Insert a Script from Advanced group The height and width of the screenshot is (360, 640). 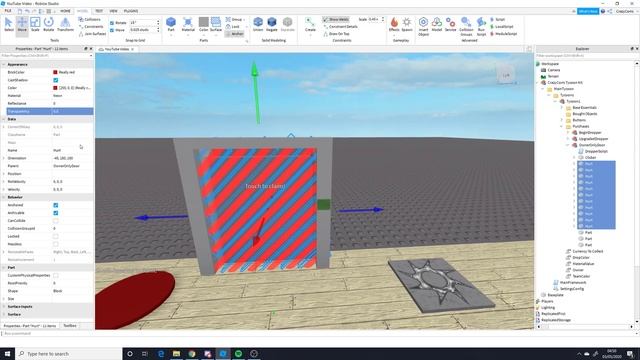[x=498, y=19]
